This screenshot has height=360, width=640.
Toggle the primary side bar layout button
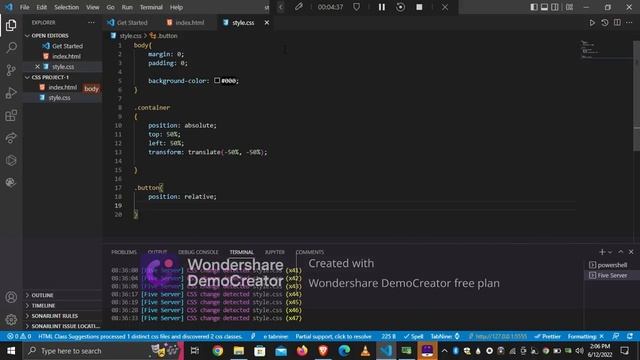(534, 7)
